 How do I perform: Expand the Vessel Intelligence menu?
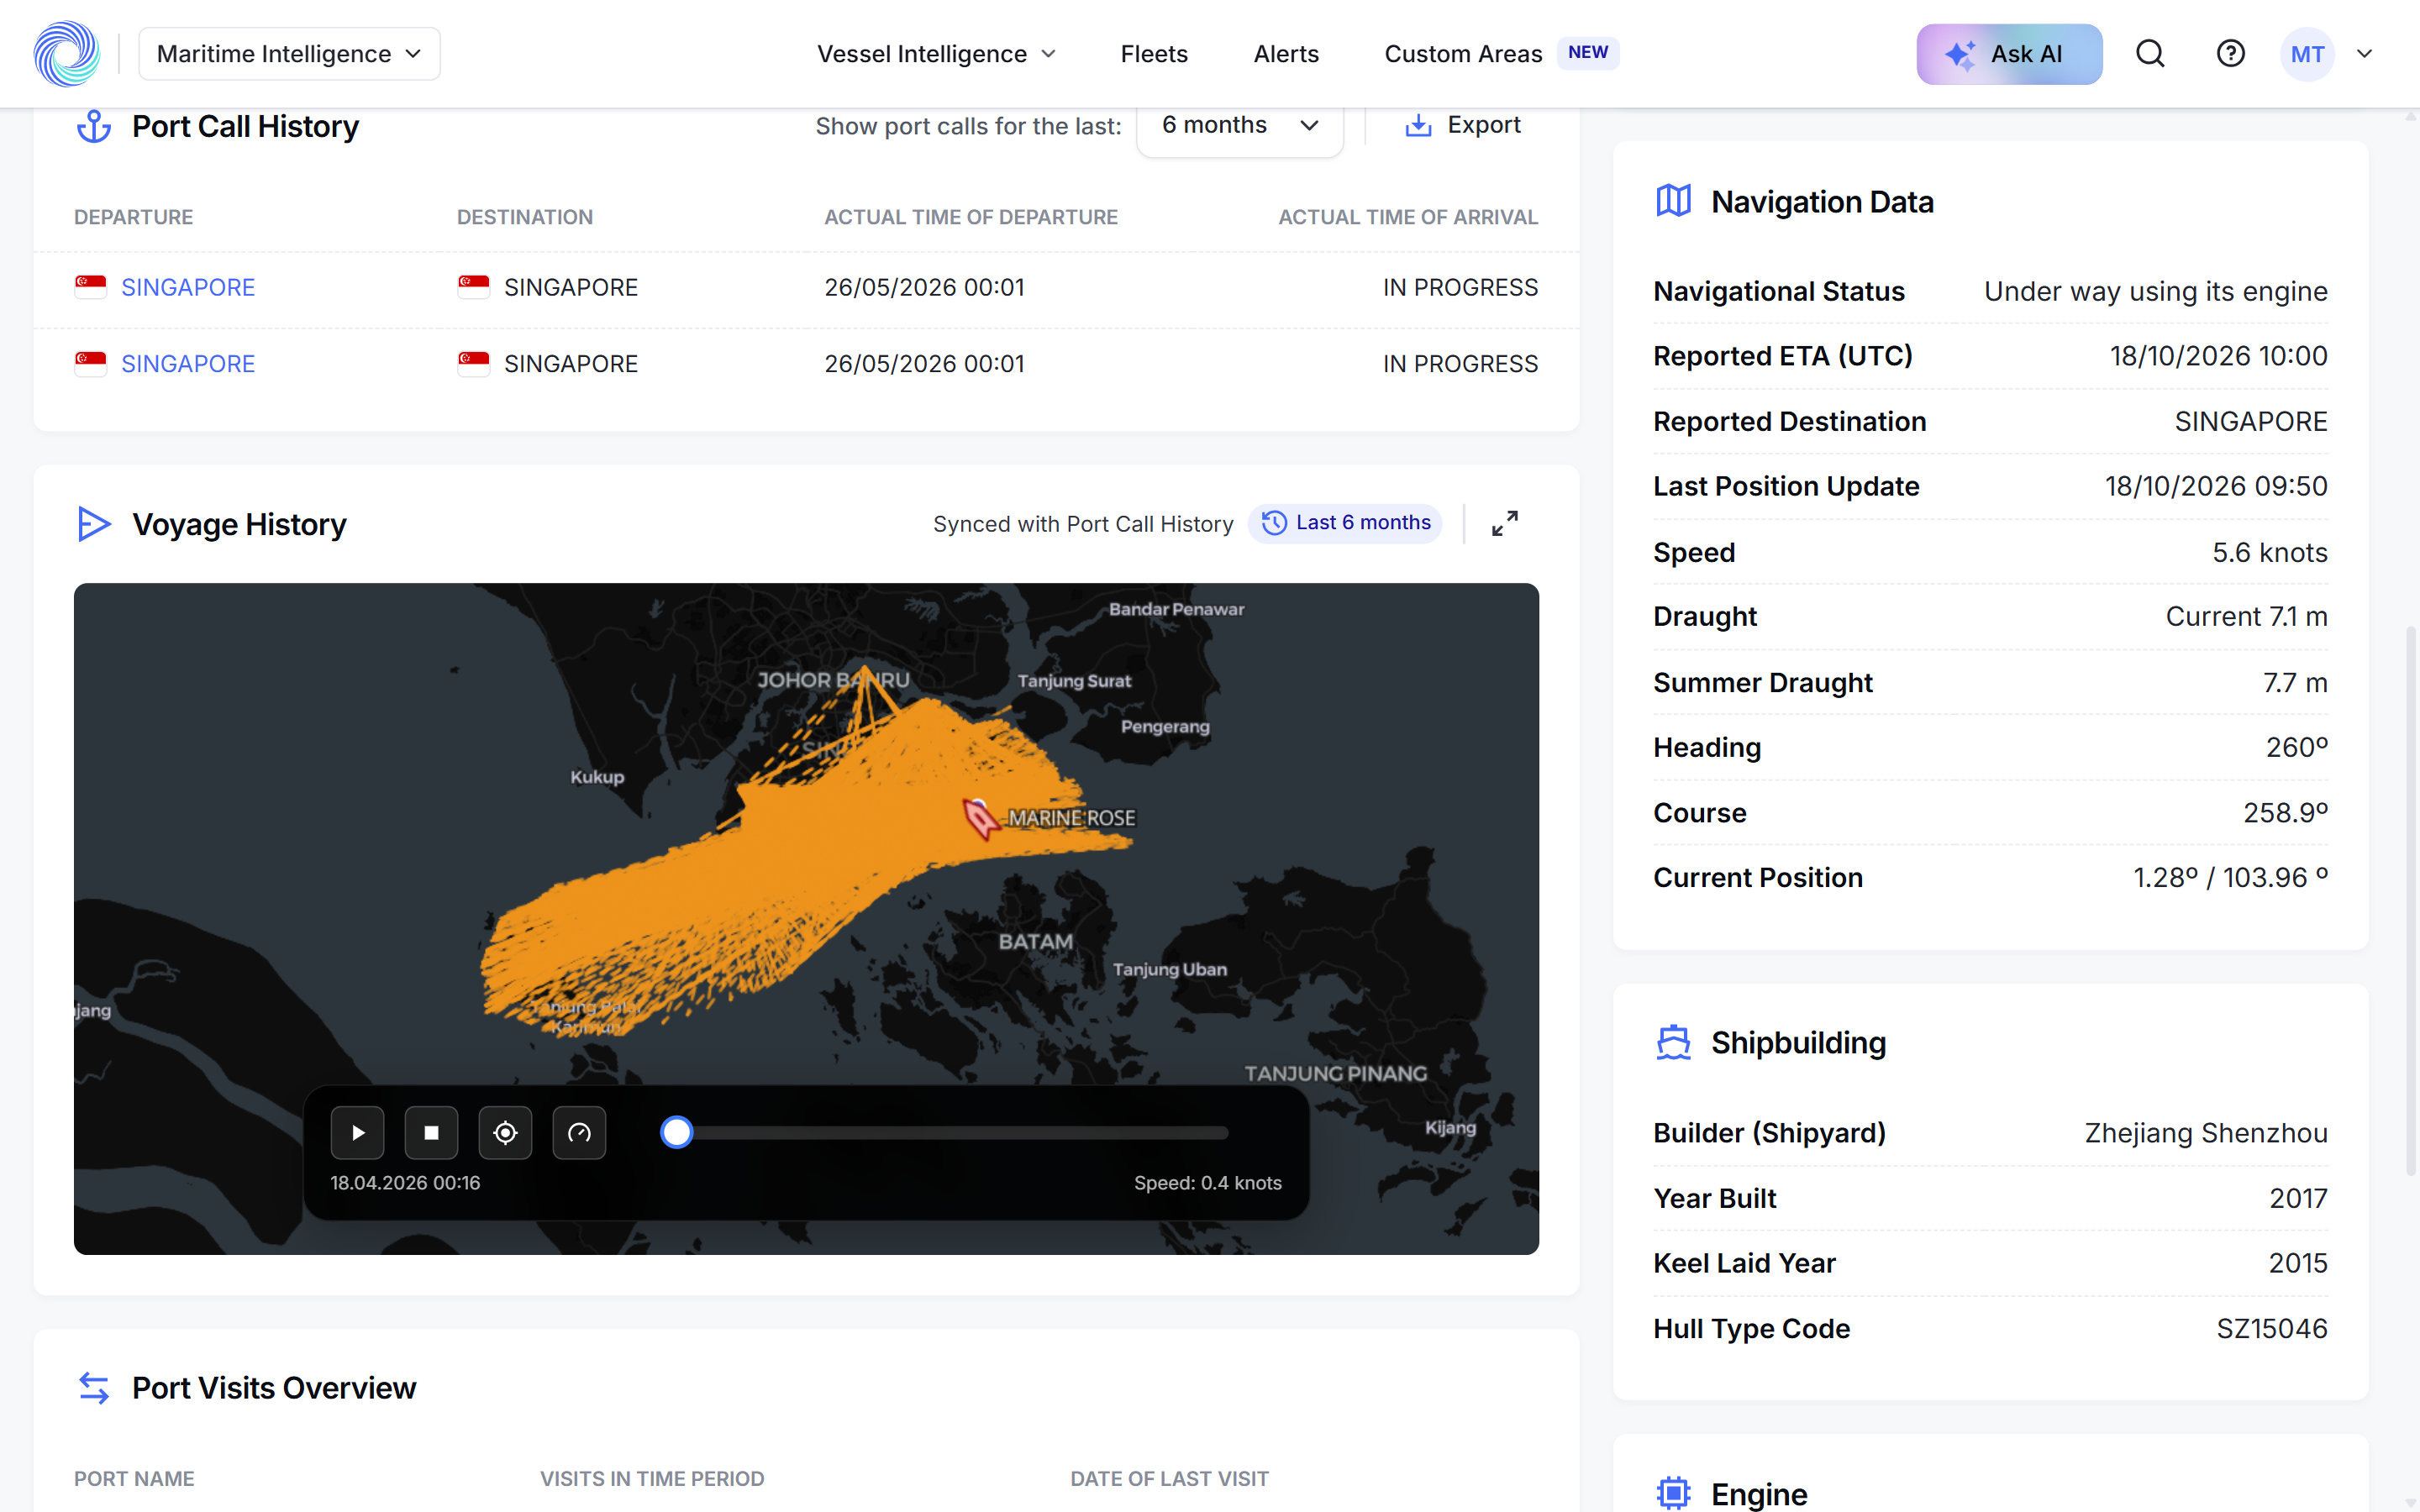click(936, 54)
